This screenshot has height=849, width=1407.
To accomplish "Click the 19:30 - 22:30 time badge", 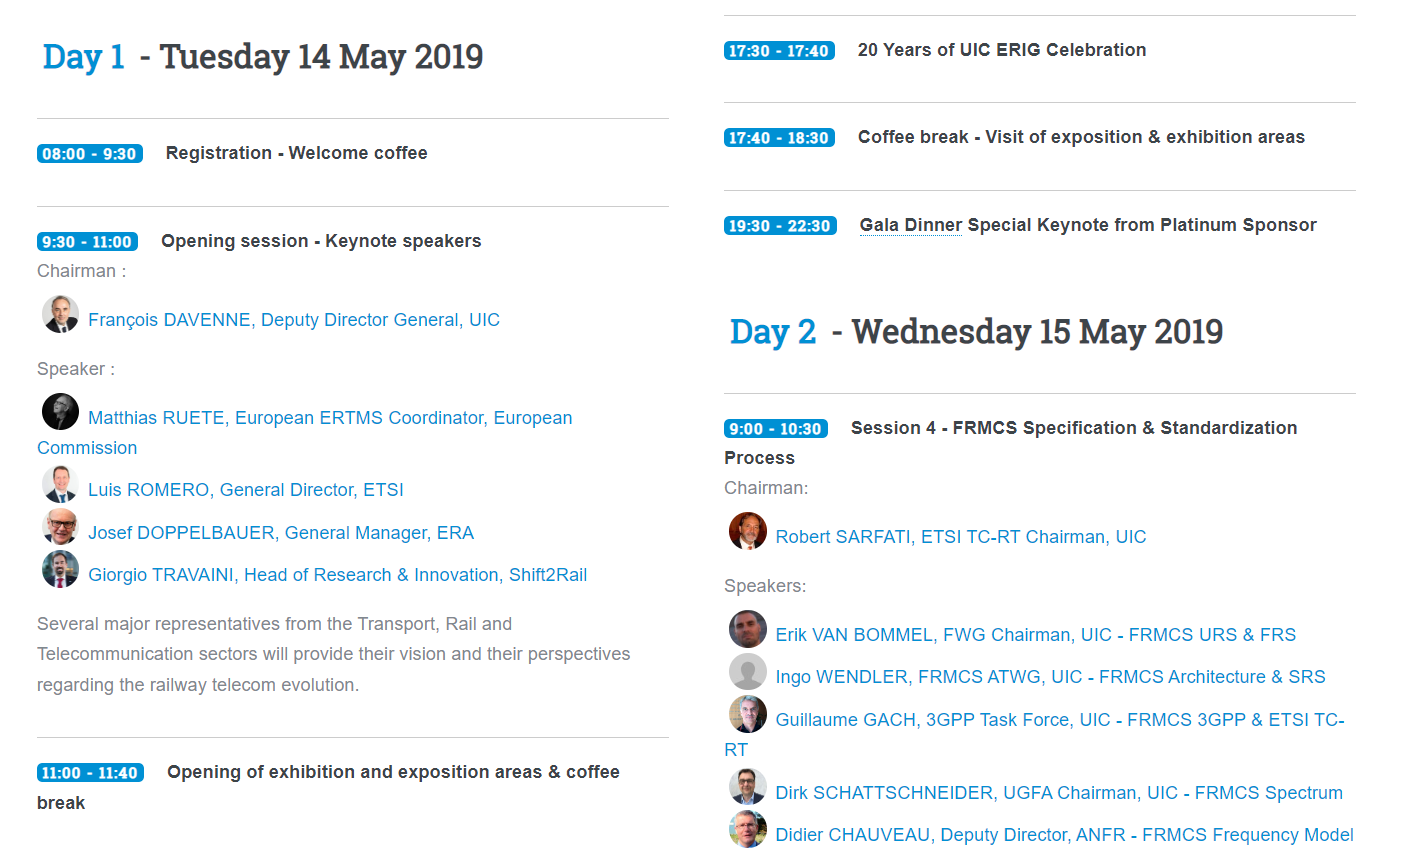I will coord(780,226).
